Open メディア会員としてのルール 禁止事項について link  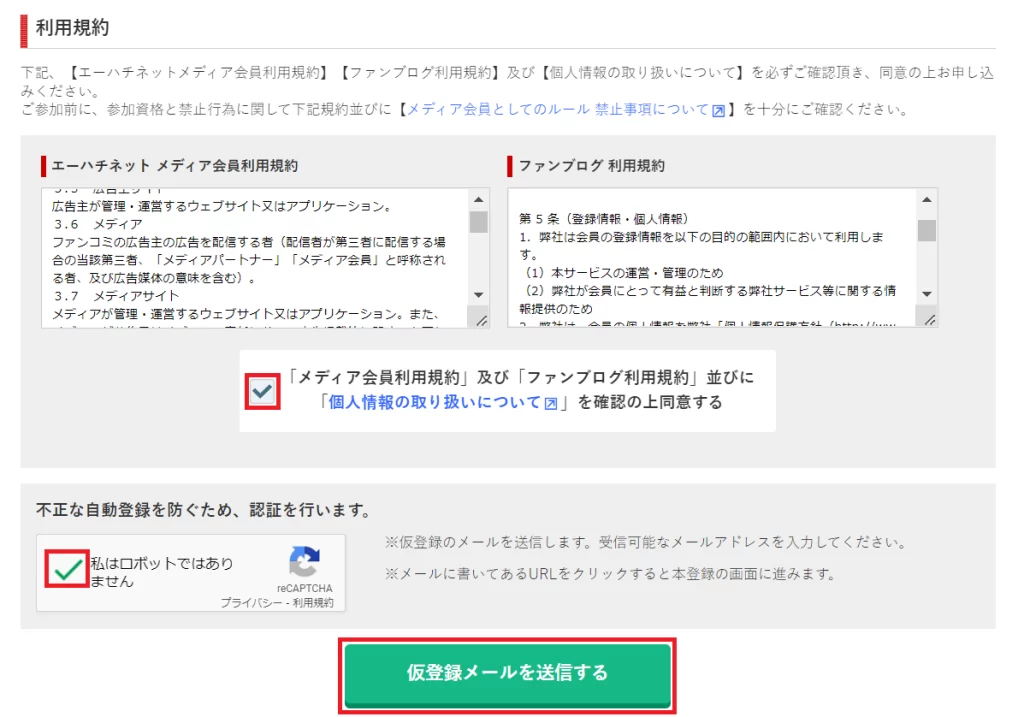(x=558, y=110)
